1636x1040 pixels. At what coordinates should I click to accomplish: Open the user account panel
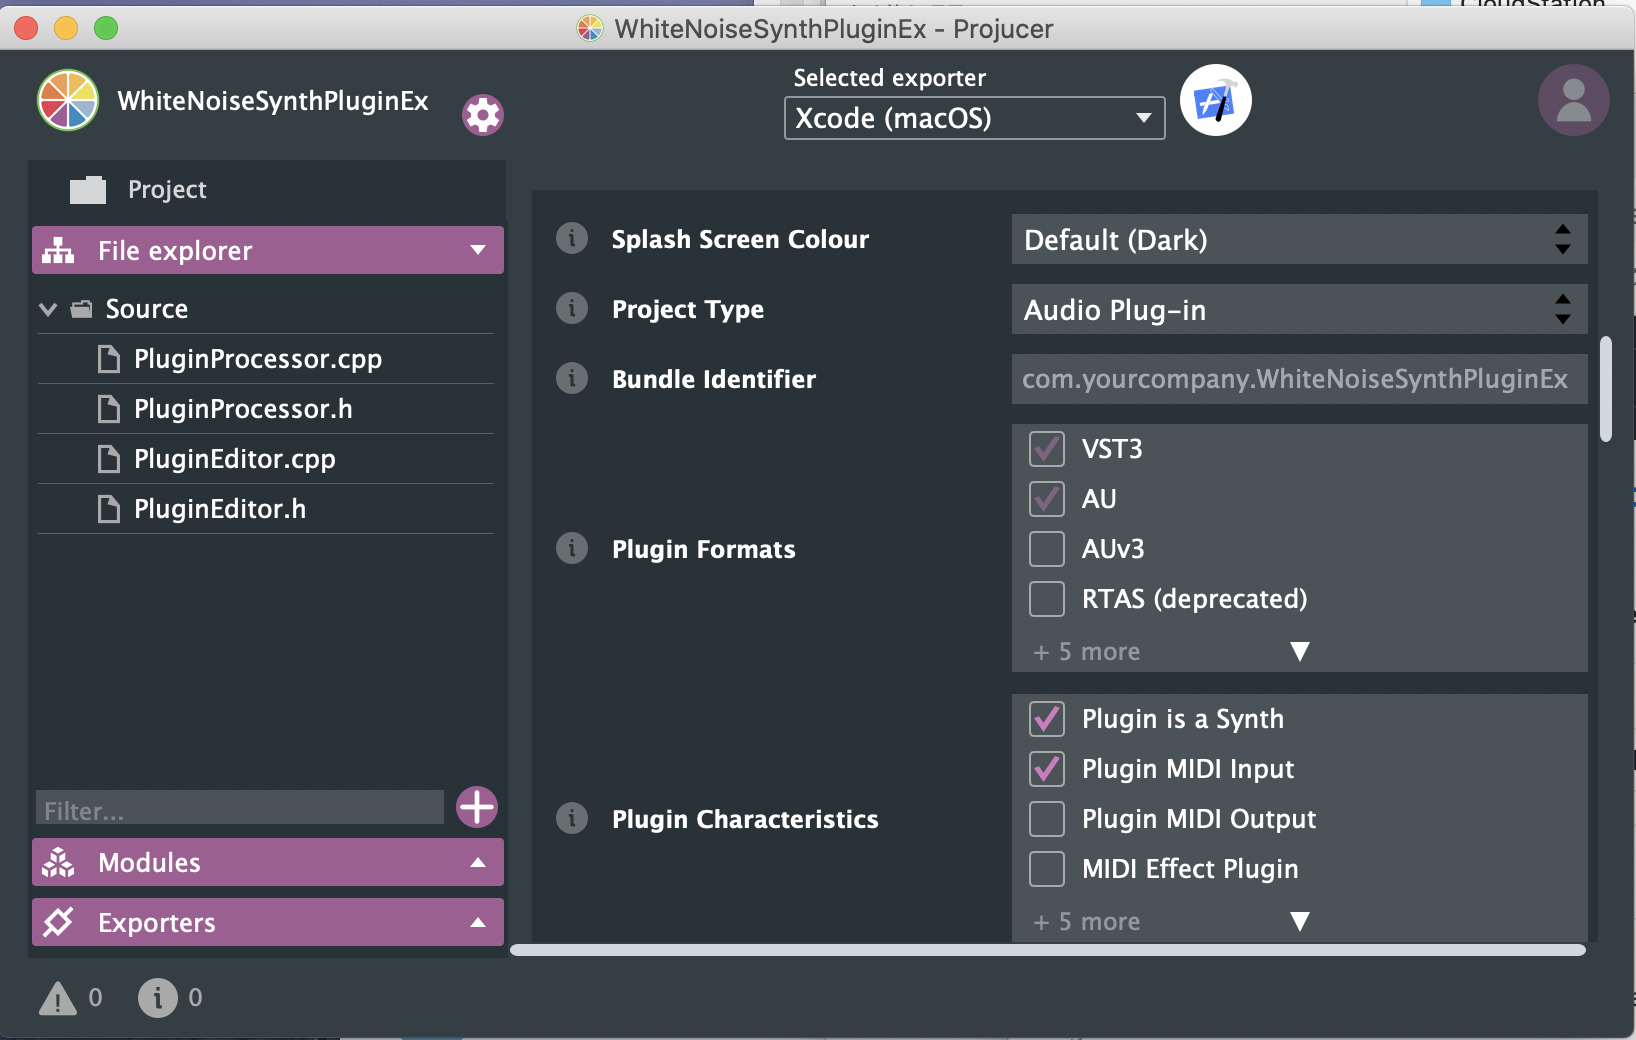point(1573,100)
